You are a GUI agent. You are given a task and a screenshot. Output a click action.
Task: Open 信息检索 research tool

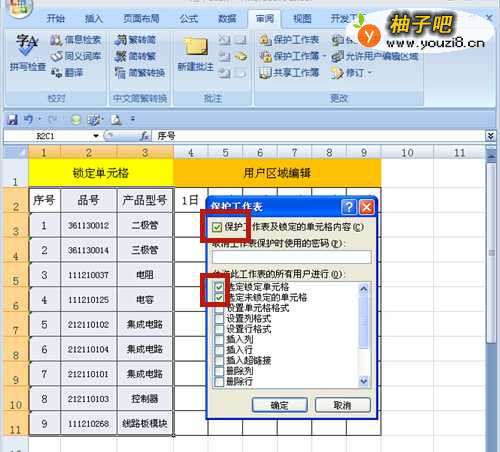(56, 40)
